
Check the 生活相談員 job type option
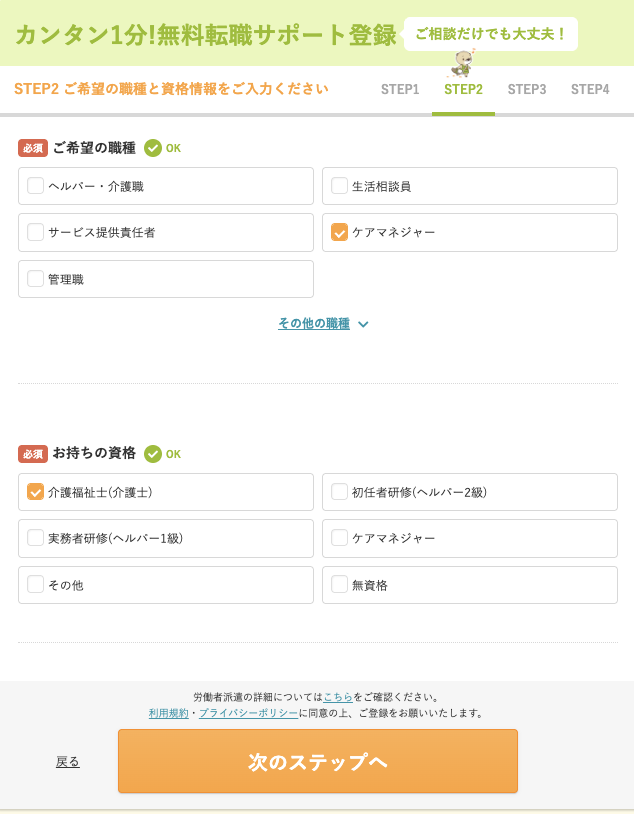(339, 186)
